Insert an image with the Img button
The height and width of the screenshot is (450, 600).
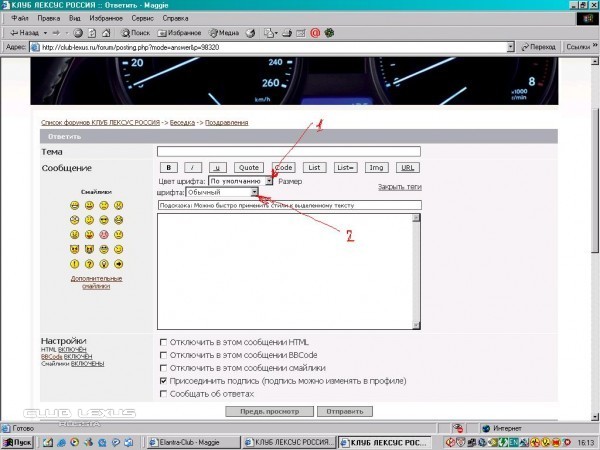click(x=376, y=167)
